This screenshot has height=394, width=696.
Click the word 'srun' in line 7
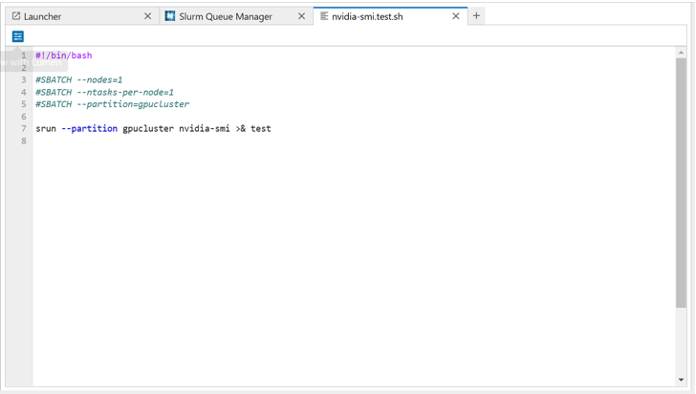coord(46,129)
